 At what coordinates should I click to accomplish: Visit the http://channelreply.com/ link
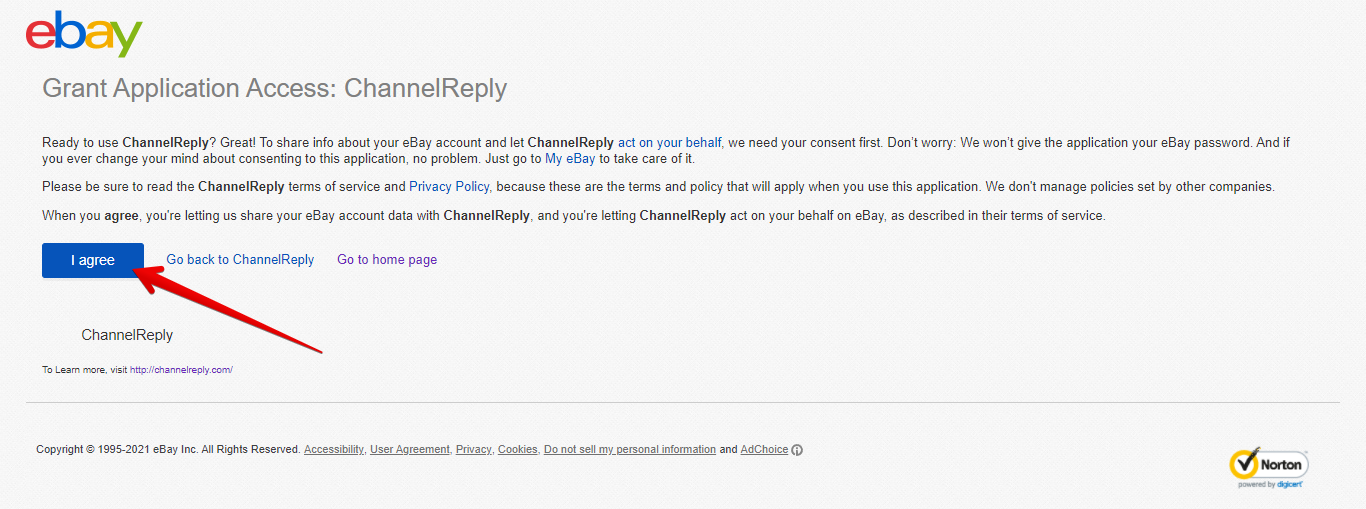pyautogui.click(x=181, y=370)
